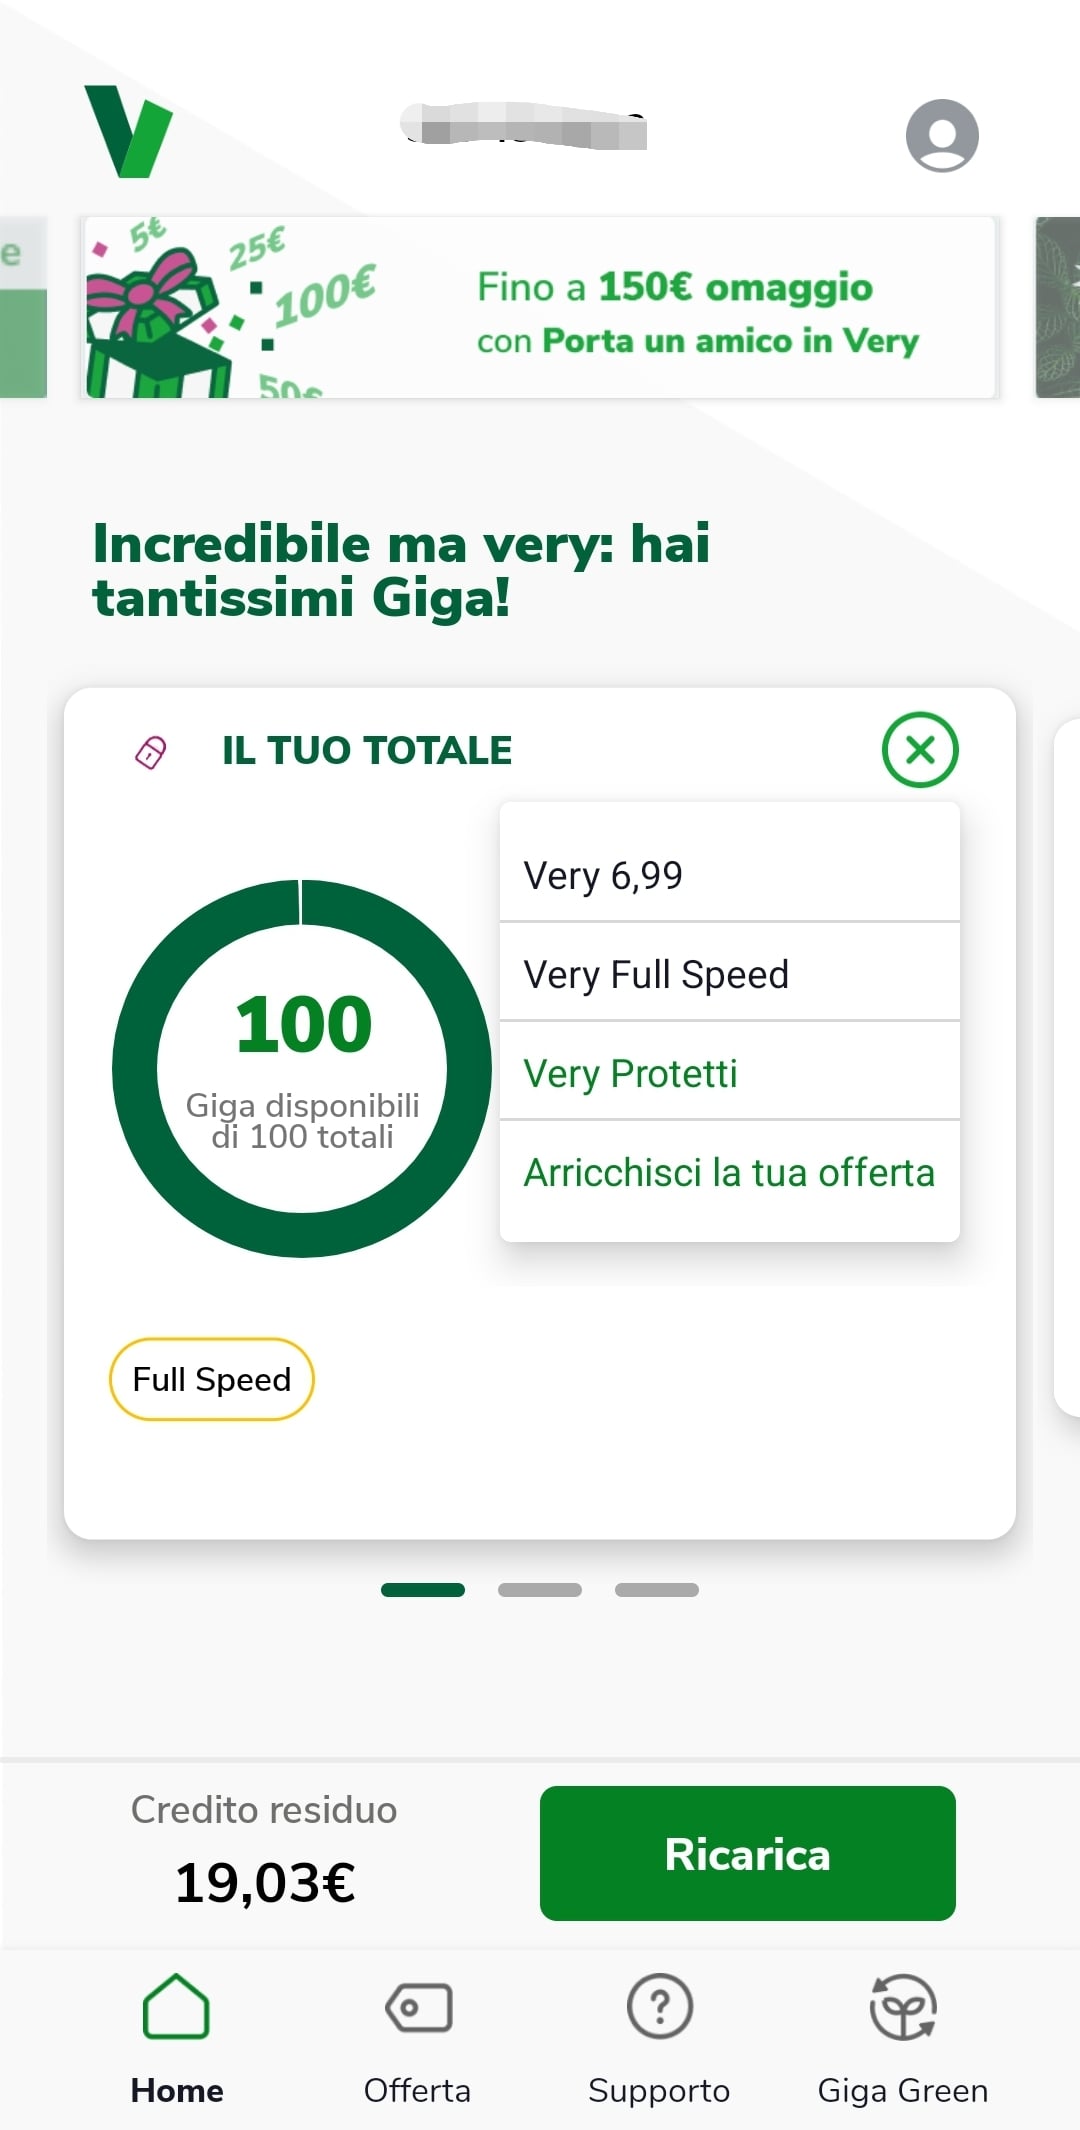Viewport: 1080px width, 2130px height.
Task: Open the user profile icon
Action: tap(941, 135)
